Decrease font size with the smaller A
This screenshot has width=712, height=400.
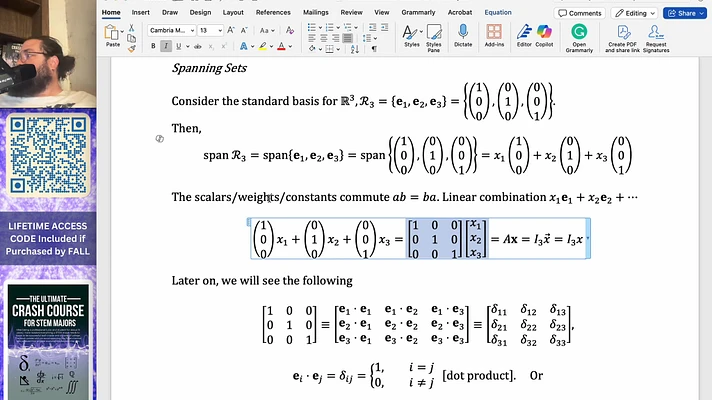click(244, 30)
